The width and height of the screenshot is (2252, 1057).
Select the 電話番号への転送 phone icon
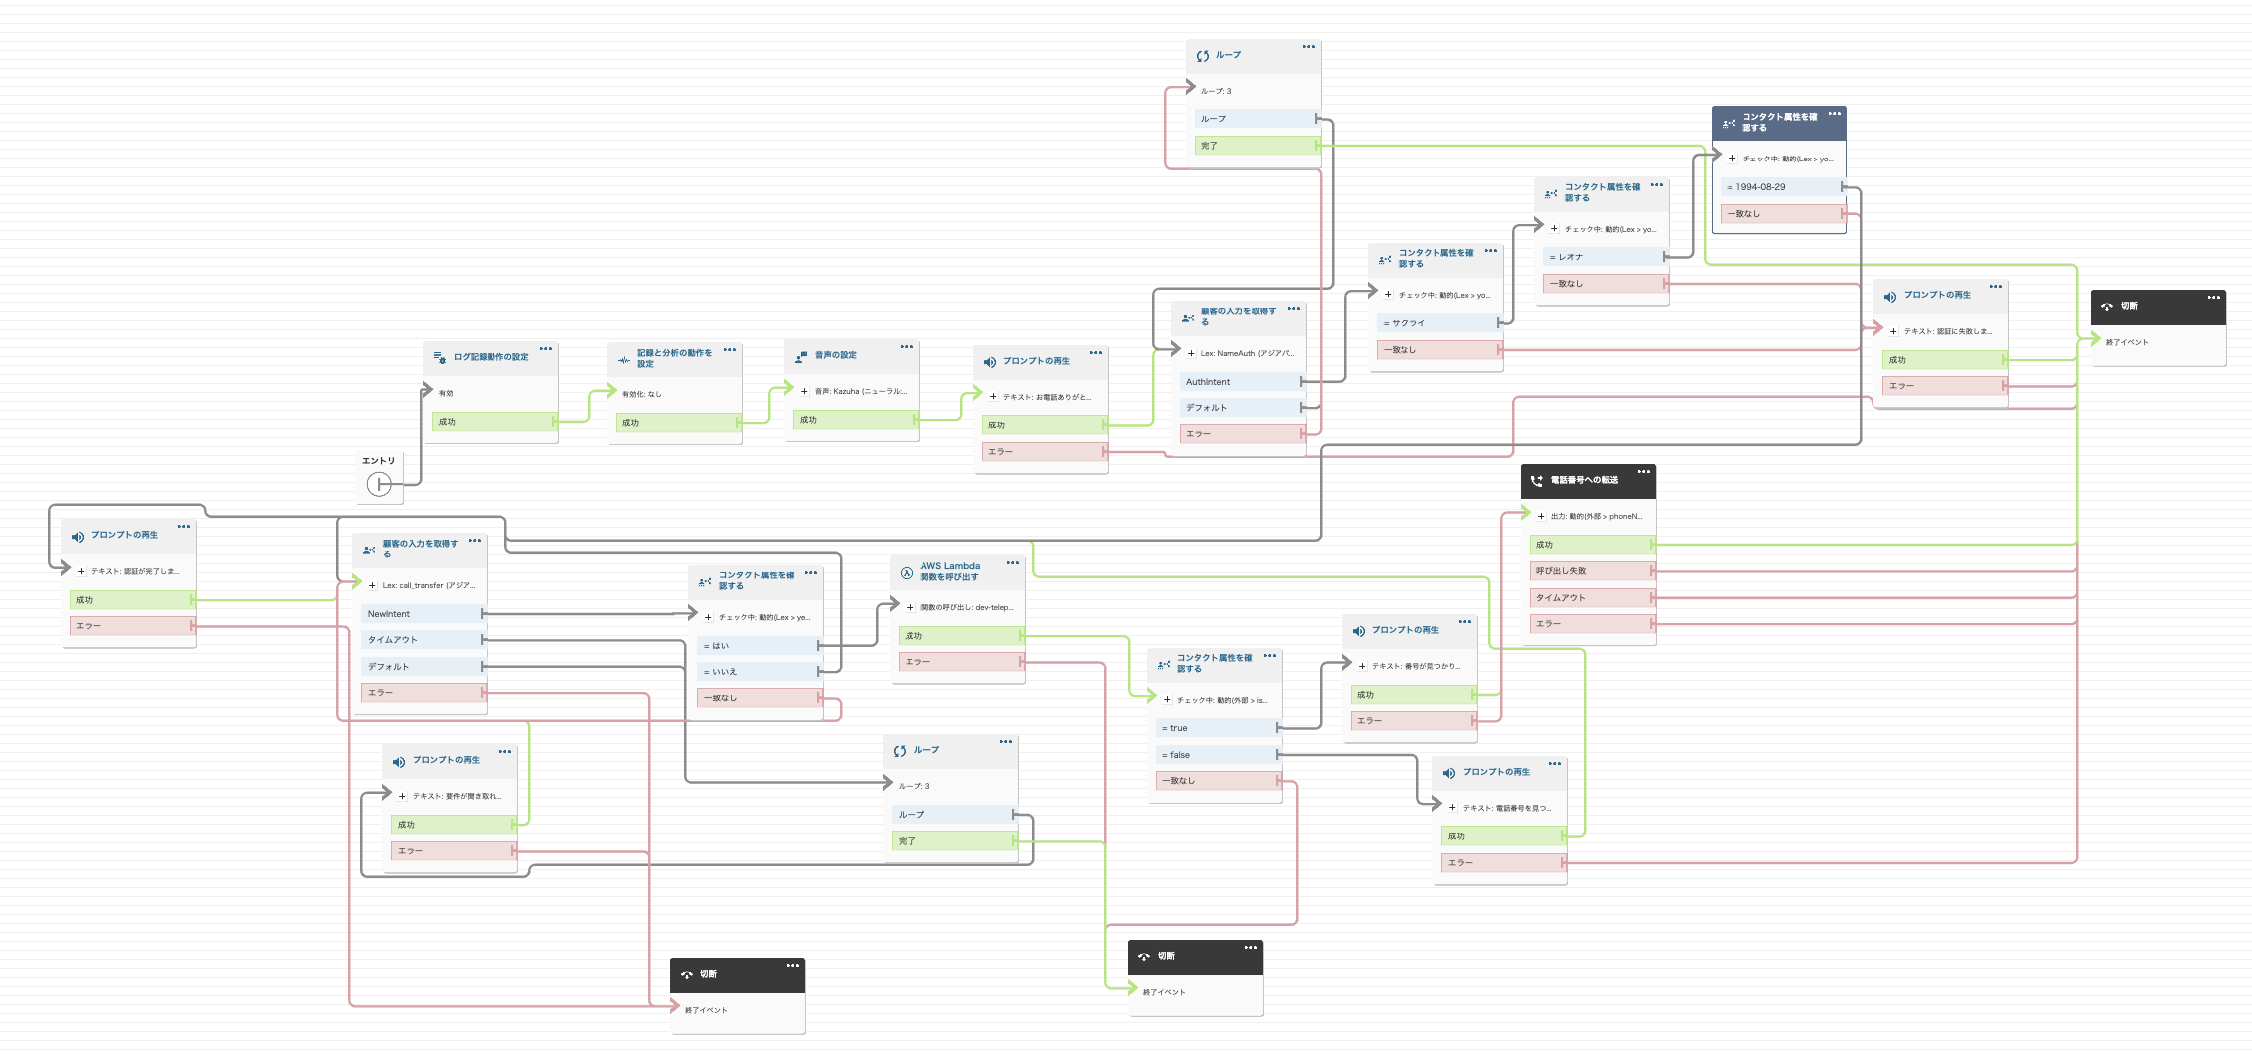pos(1537,481)
